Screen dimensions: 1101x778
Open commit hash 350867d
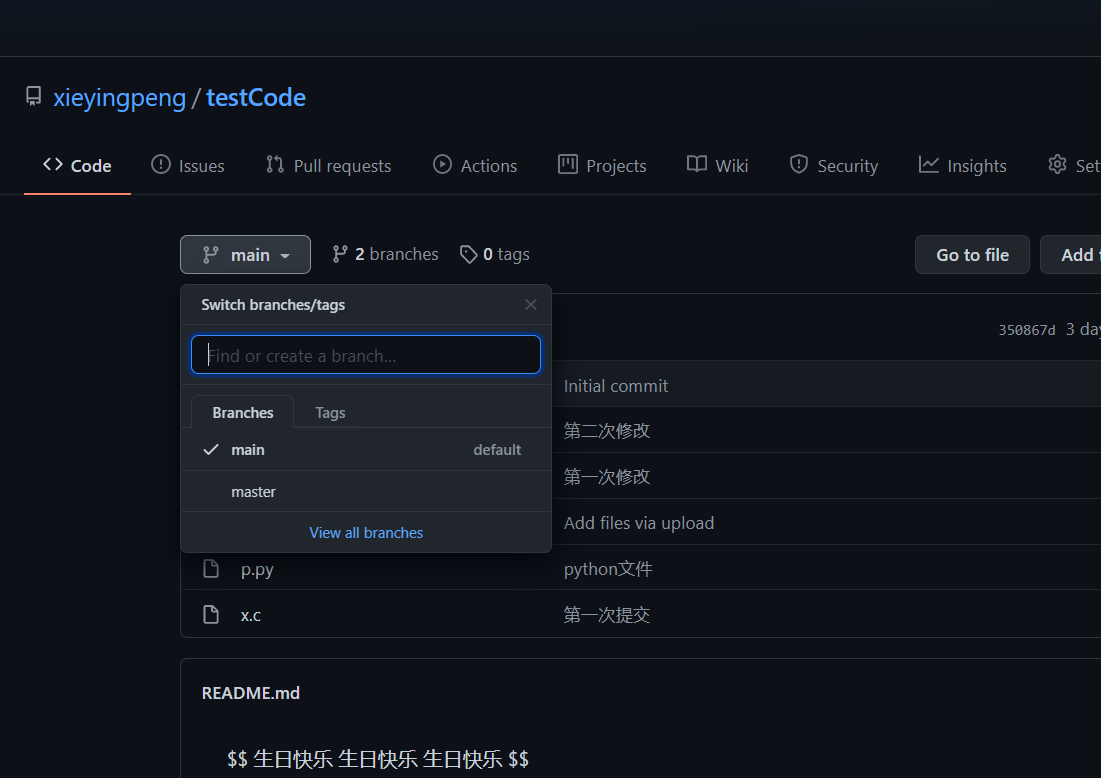1027,330
